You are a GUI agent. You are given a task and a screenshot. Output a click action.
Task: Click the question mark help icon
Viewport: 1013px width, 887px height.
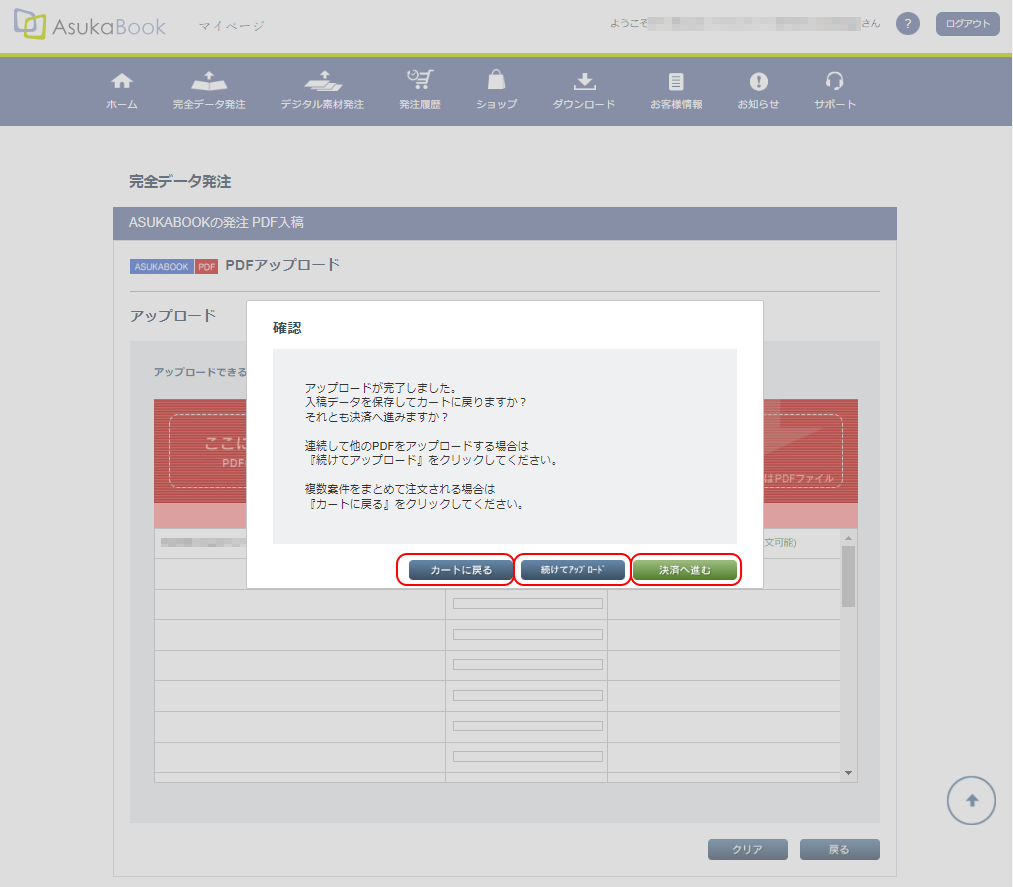click(x=907, y=24)
